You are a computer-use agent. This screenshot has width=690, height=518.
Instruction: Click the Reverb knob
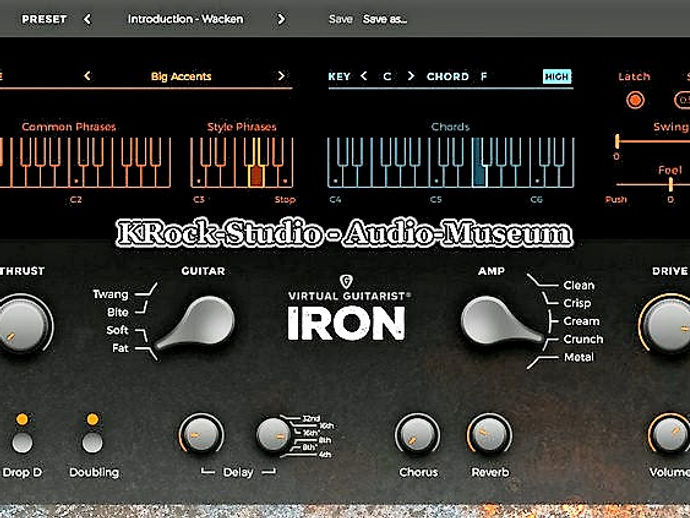point(489,434)
